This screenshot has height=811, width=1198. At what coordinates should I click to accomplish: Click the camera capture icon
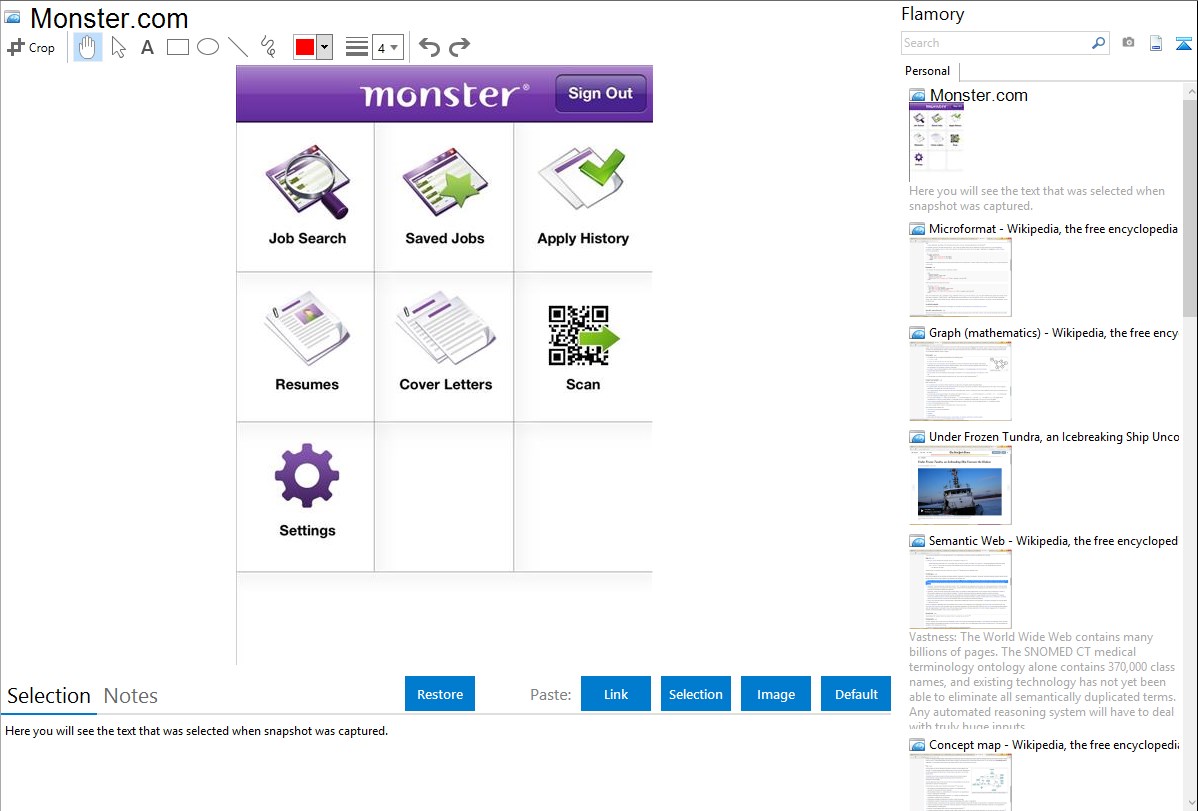[x=1128, y=43]
